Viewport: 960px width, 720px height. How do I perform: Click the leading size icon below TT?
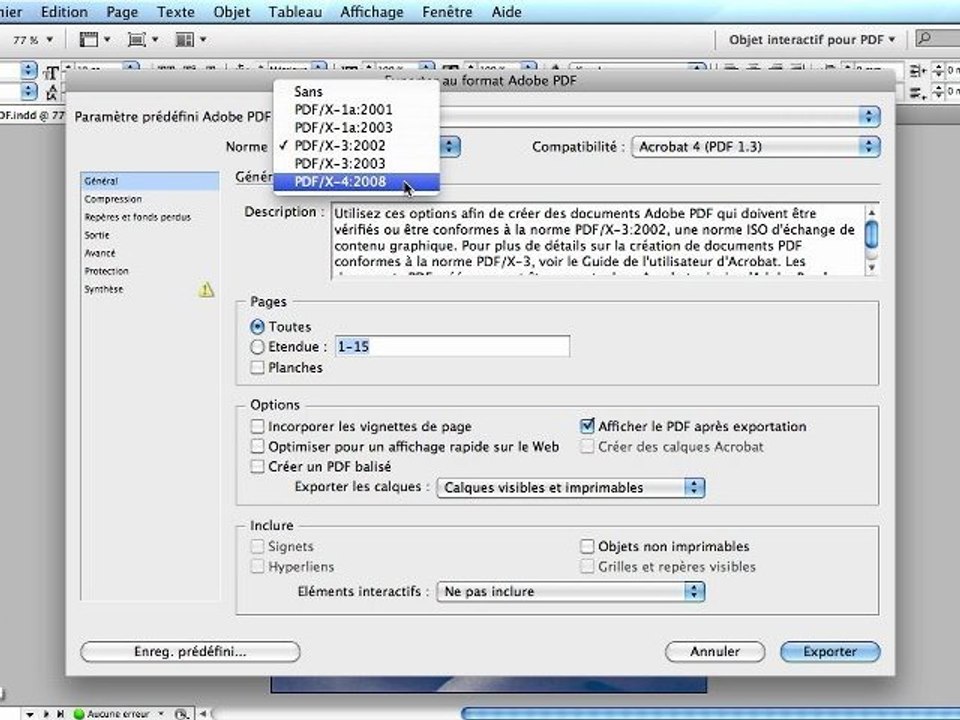click(51, 92)
